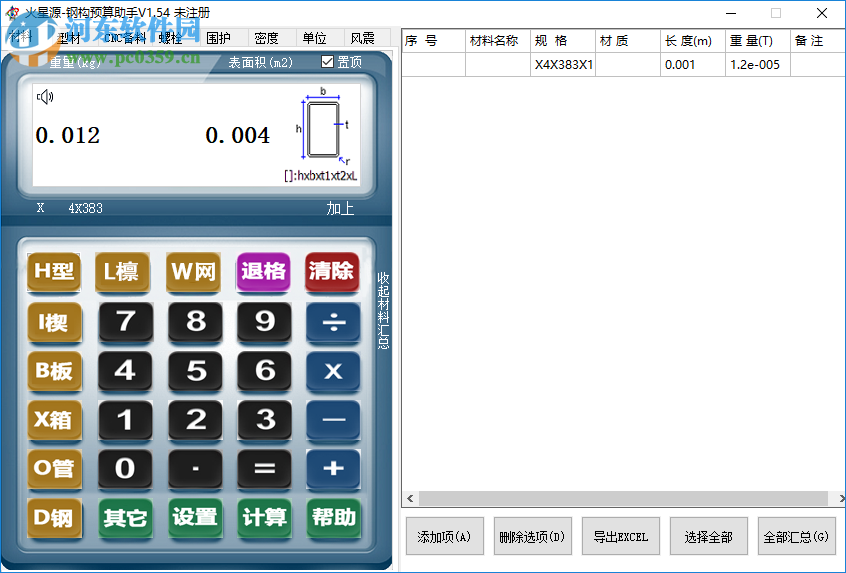This screenshot has height=573, width=846.
Task: Click the division operator key
Action: click(333, 322)
